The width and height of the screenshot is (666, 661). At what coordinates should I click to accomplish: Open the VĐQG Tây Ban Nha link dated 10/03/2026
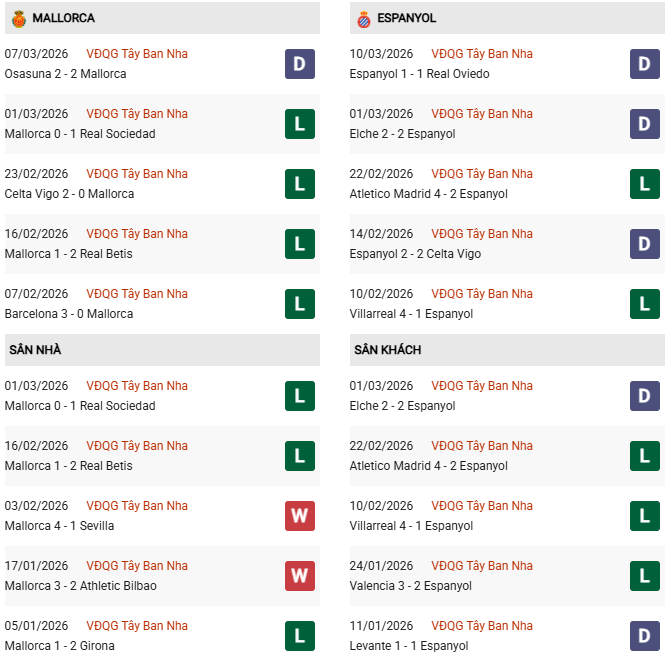(482, 54)
